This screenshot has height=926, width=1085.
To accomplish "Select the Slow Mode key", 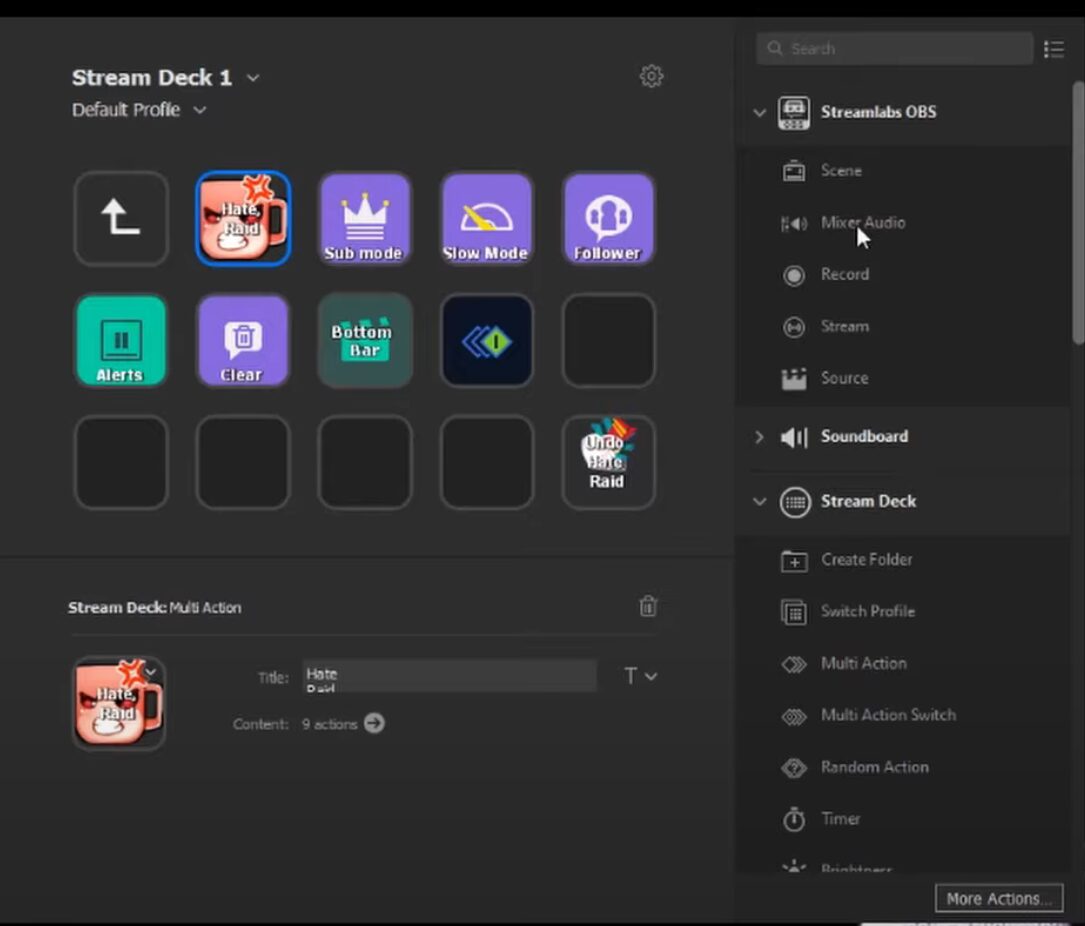I will 486,219.
